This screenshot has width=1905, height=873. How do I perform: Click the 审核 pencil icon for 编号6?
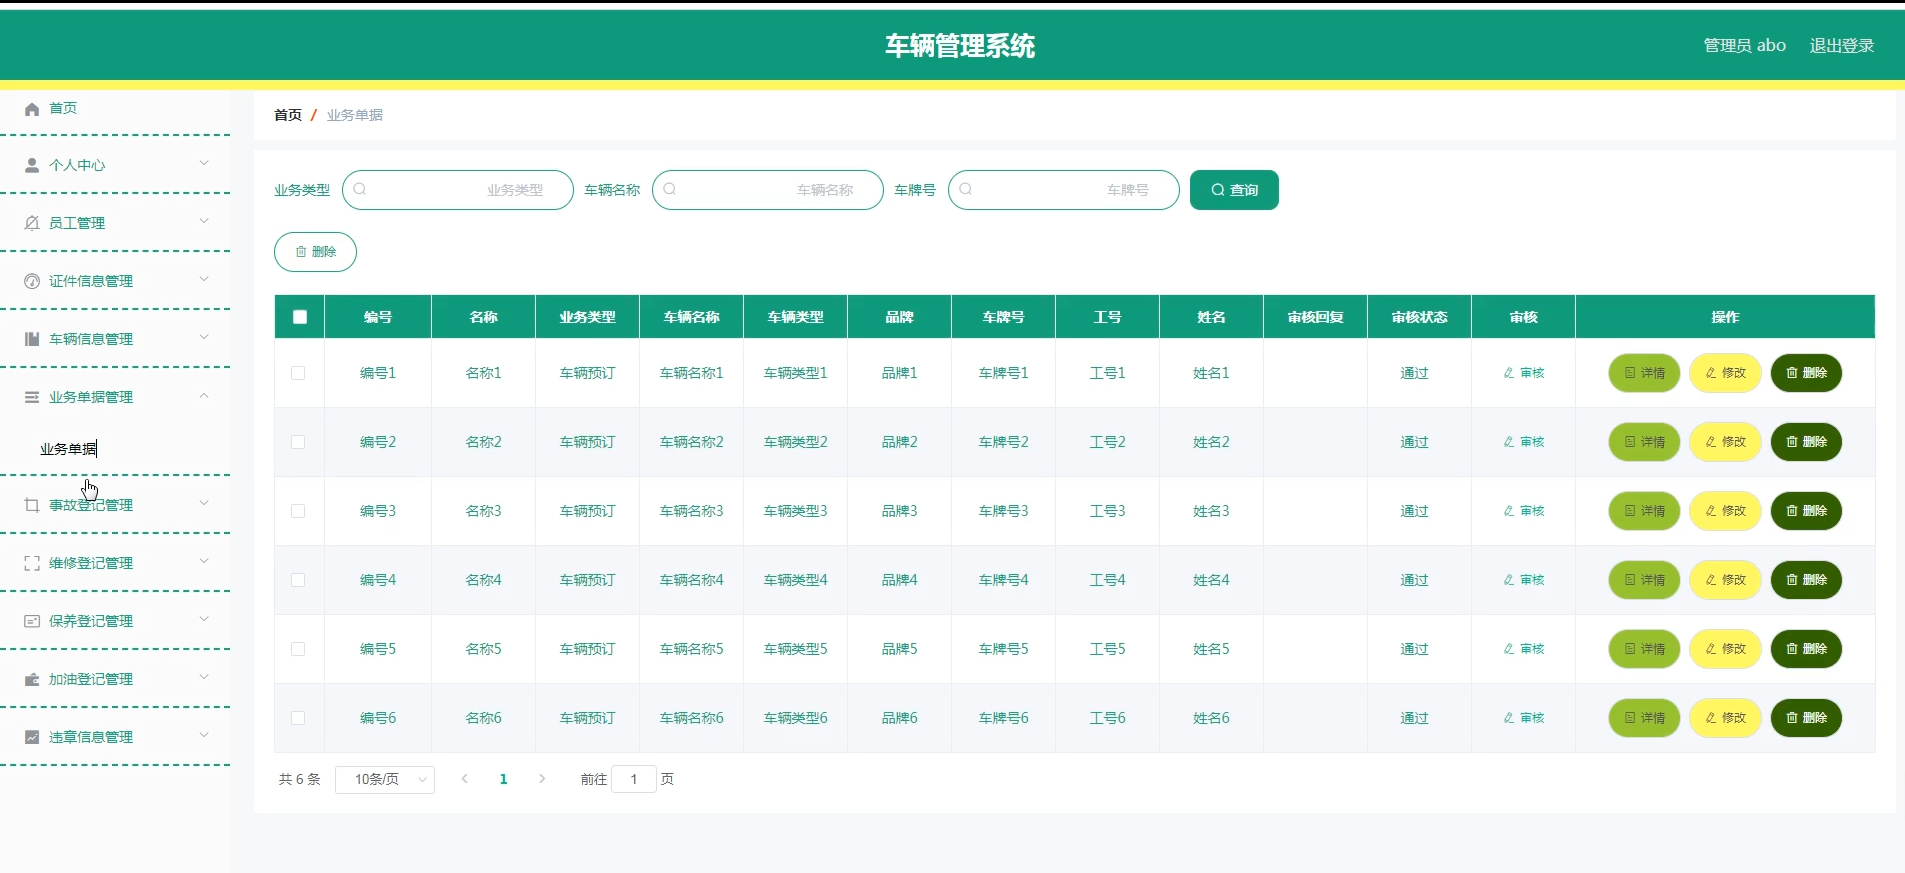(1509, 718)
